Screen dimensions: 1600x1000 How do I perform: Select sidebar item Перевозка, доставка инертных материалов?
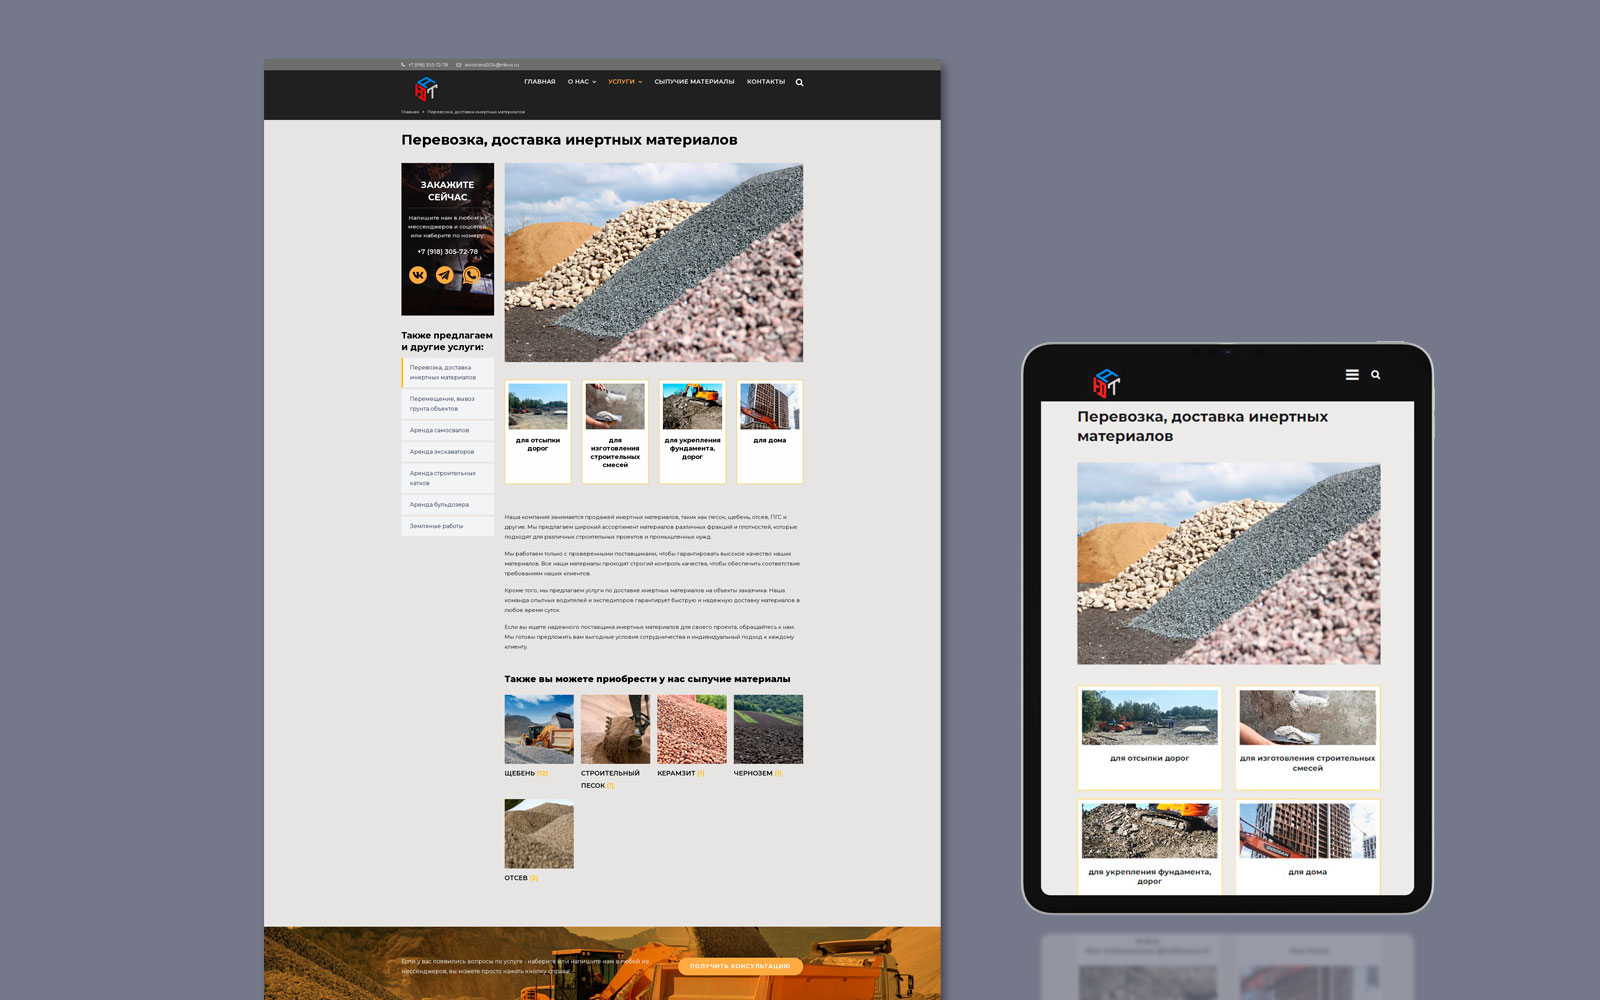pyautogui.click(x=448, y=372)
